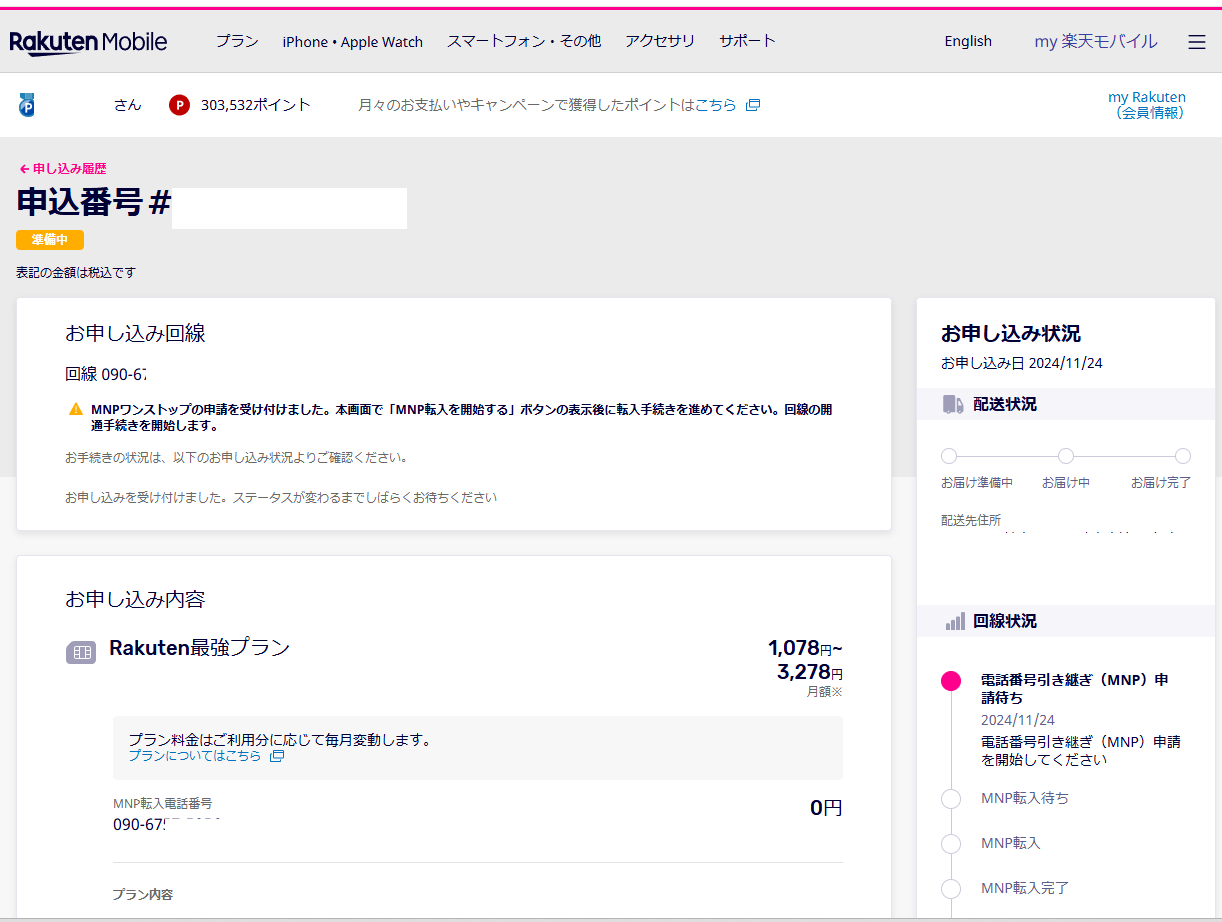Click the delivery truck icon by 配送状況

point(953,404)
